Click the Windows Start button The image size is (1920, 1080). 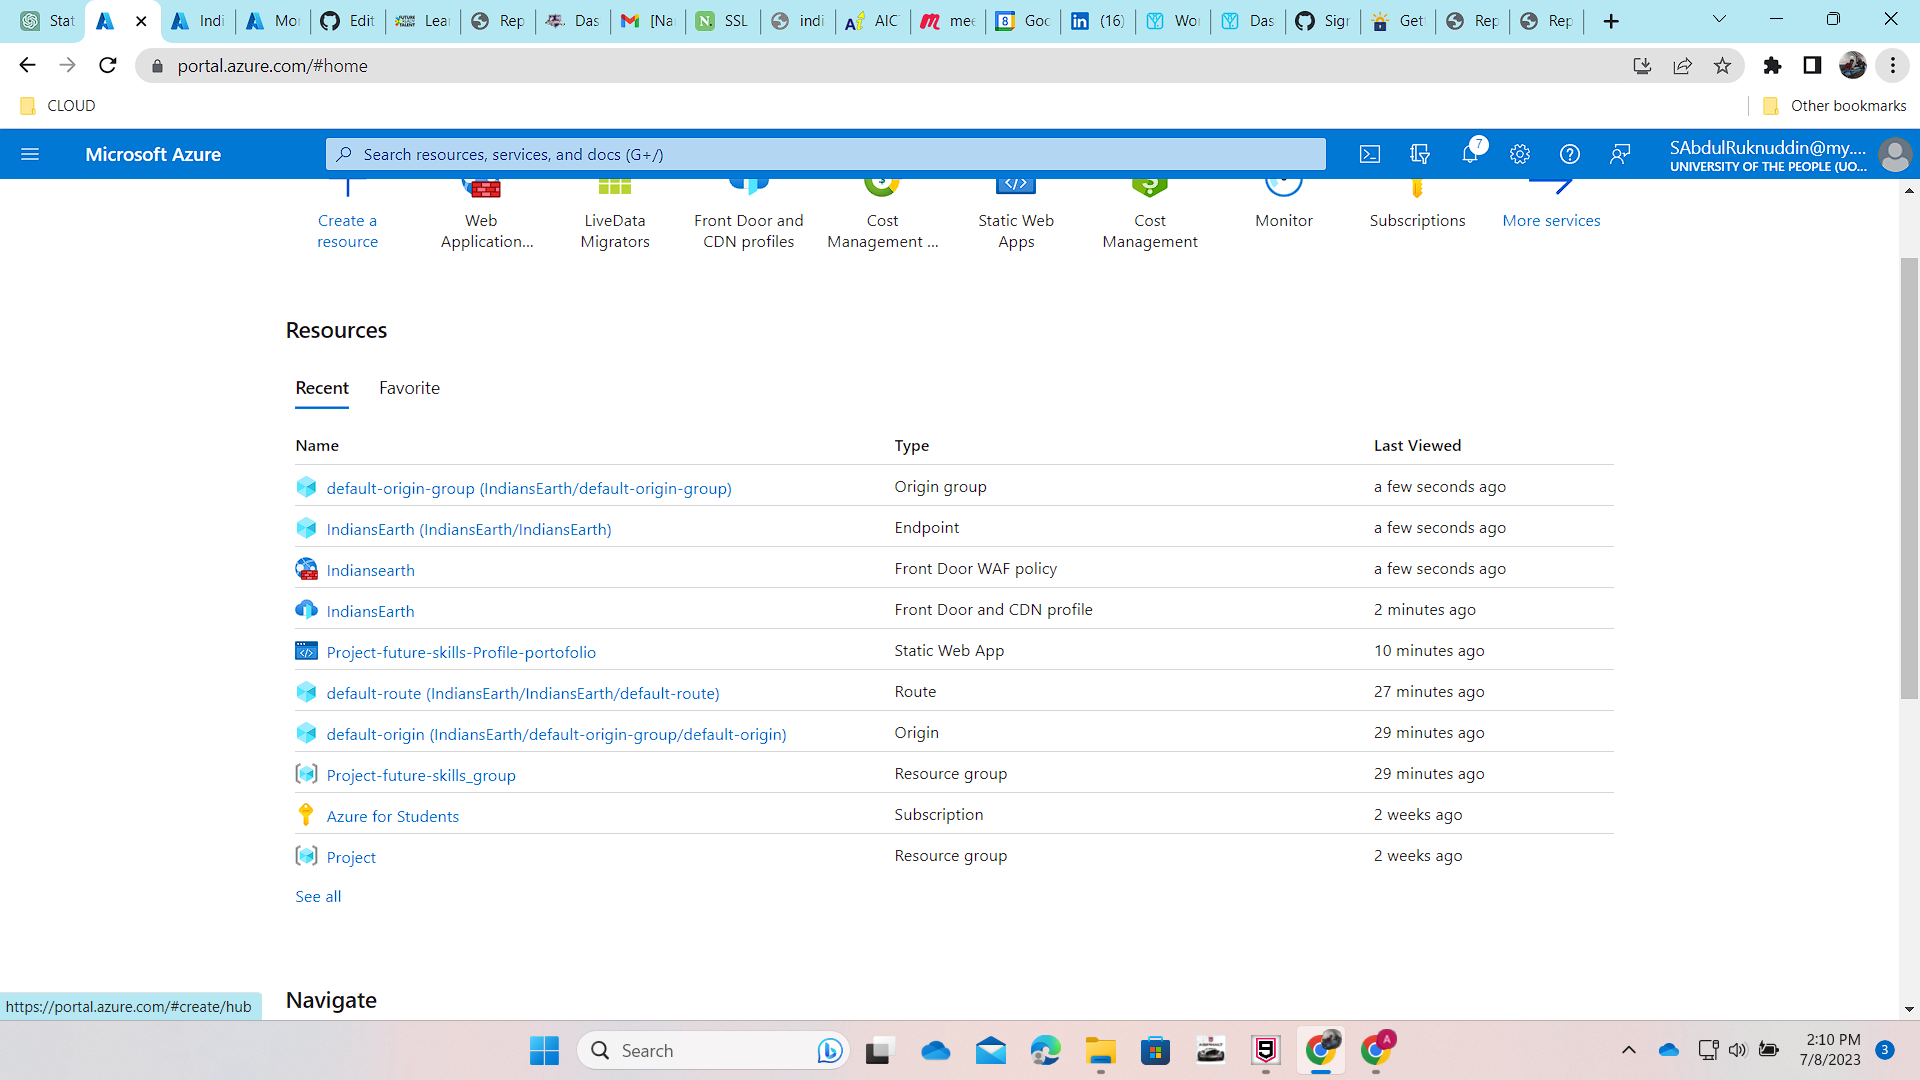click(x=544, y=1050)
